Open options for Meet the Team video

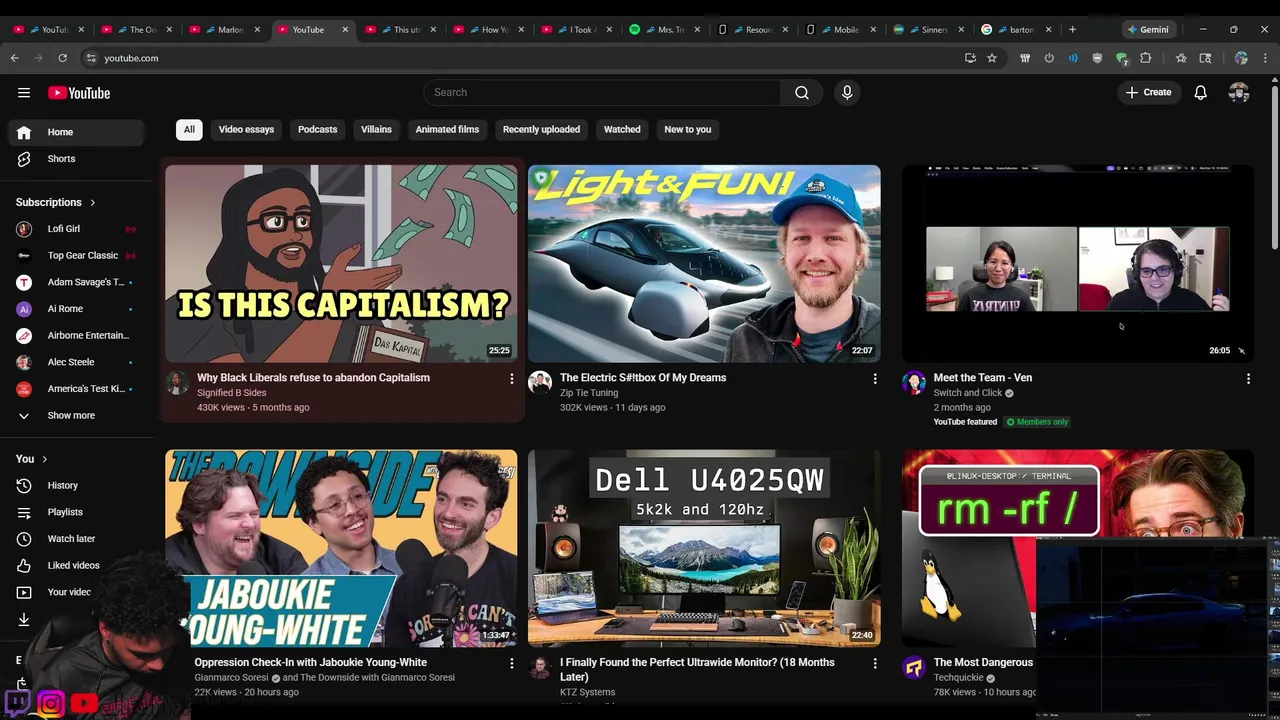coord(1248,379)
